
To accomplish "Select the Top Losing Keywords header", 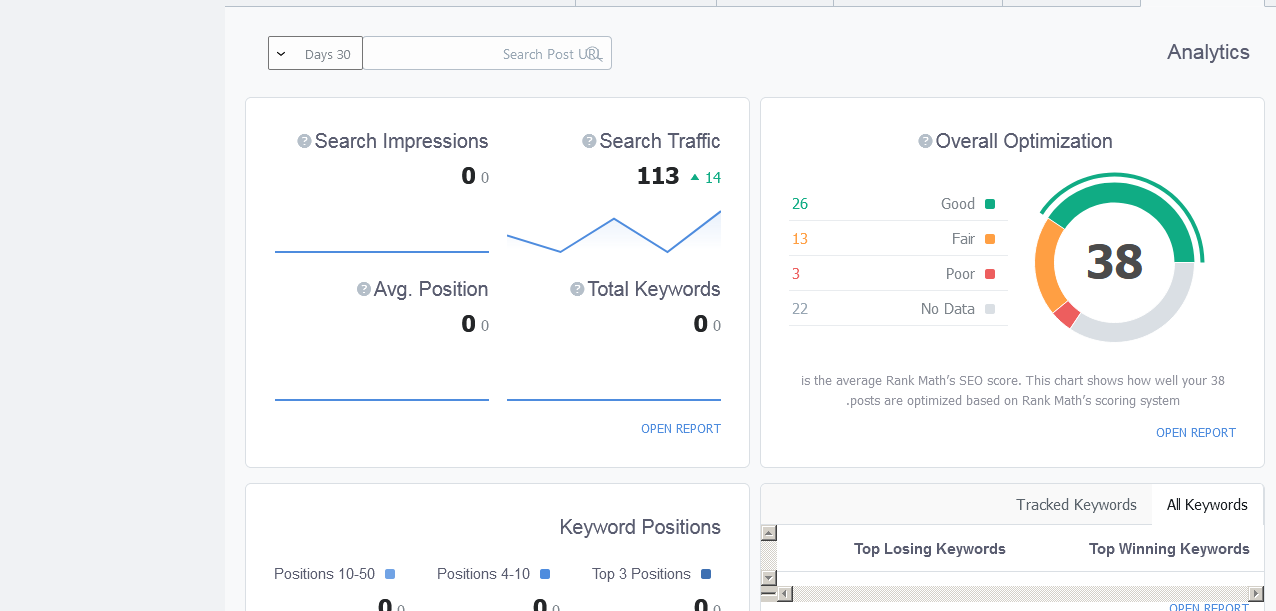I will pos(930,549).
